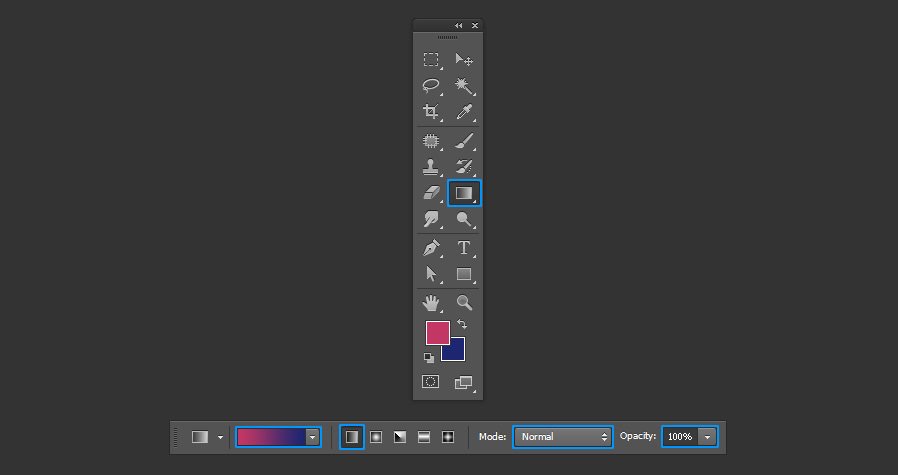Image resolution: width=898 pixels, height=475 pixels.
Task: Enable Diamond Gradient style
Action: point(448,437)
